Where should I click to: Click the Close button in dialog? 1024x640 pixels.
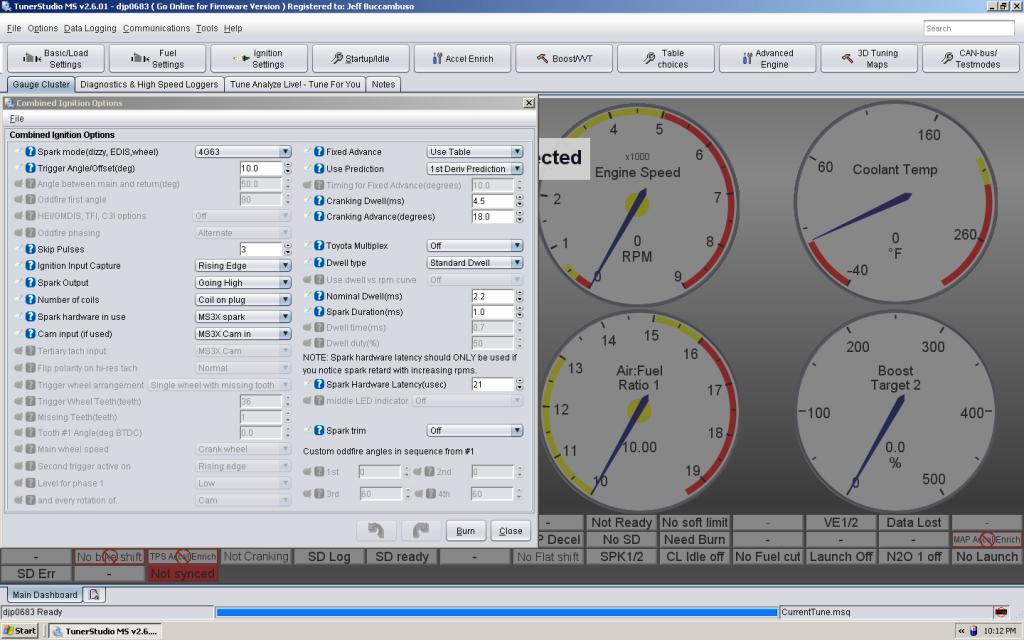(x=510, y=531)
